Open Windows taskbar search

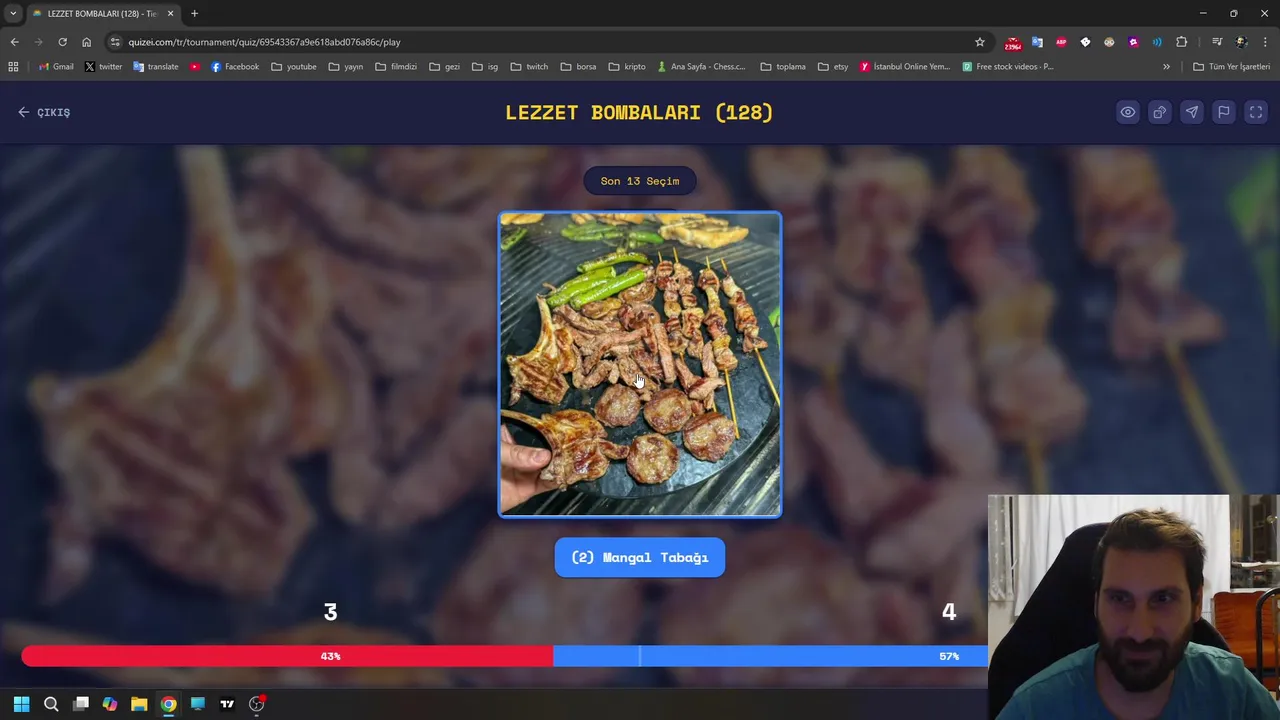point(51,704)
